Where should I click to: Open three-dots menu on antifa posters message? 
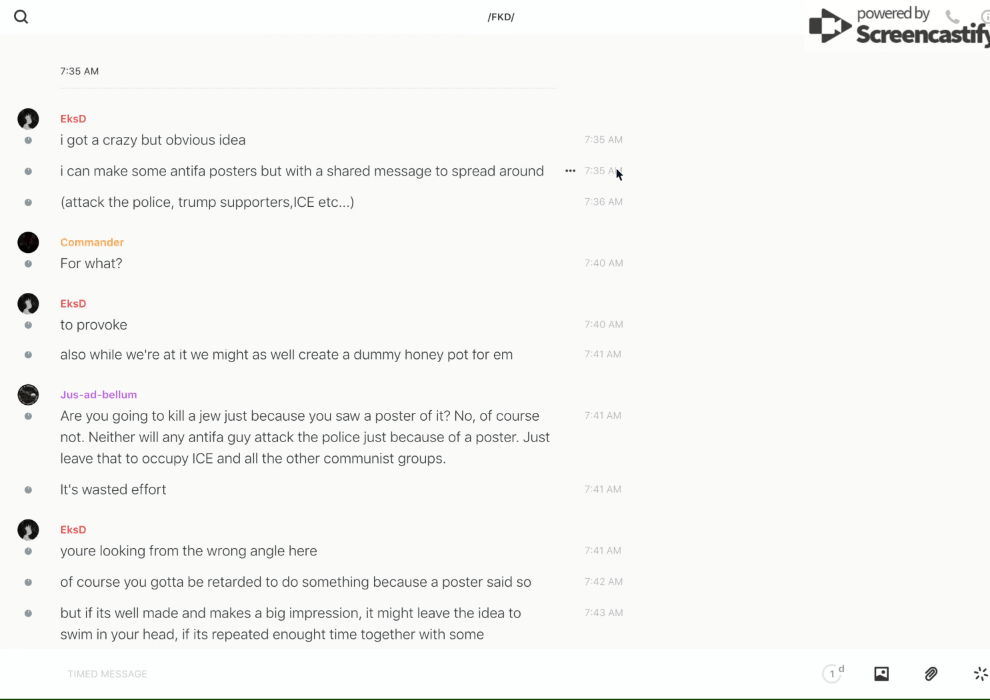570,171
